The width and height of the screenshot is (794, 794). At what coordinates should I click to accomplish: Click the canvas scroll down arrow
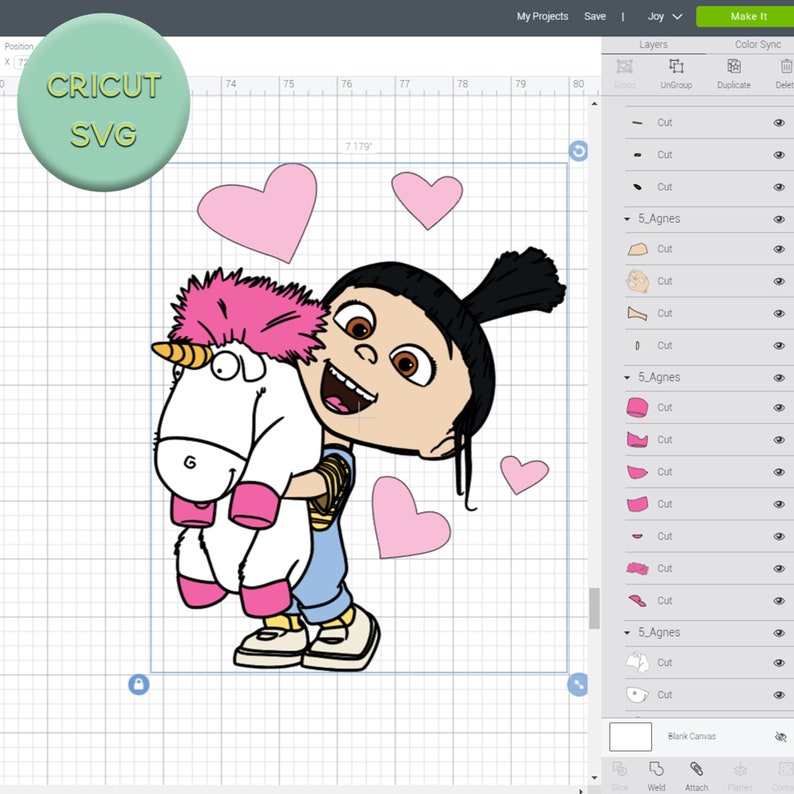pyautogui.click(x=594, y=778)
